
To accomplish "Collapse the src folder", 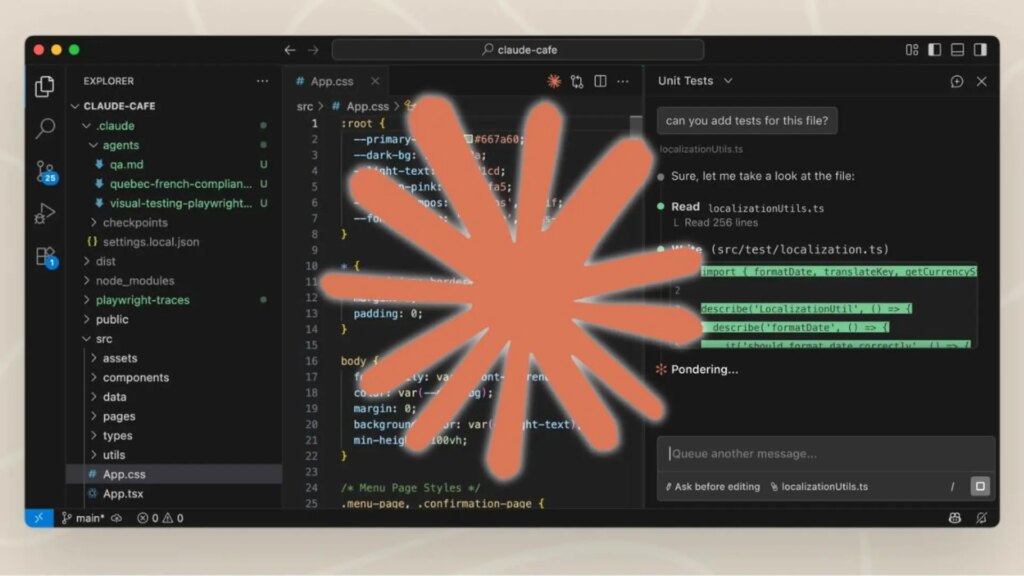I will (x=104, y=339).
